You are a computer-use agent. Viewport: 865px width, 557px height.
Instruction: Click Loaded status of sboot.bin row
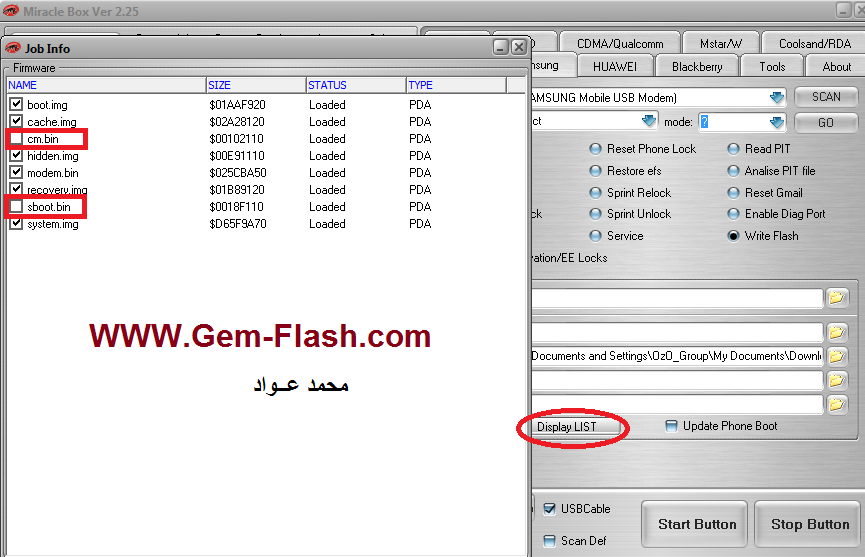coord(327,207)
